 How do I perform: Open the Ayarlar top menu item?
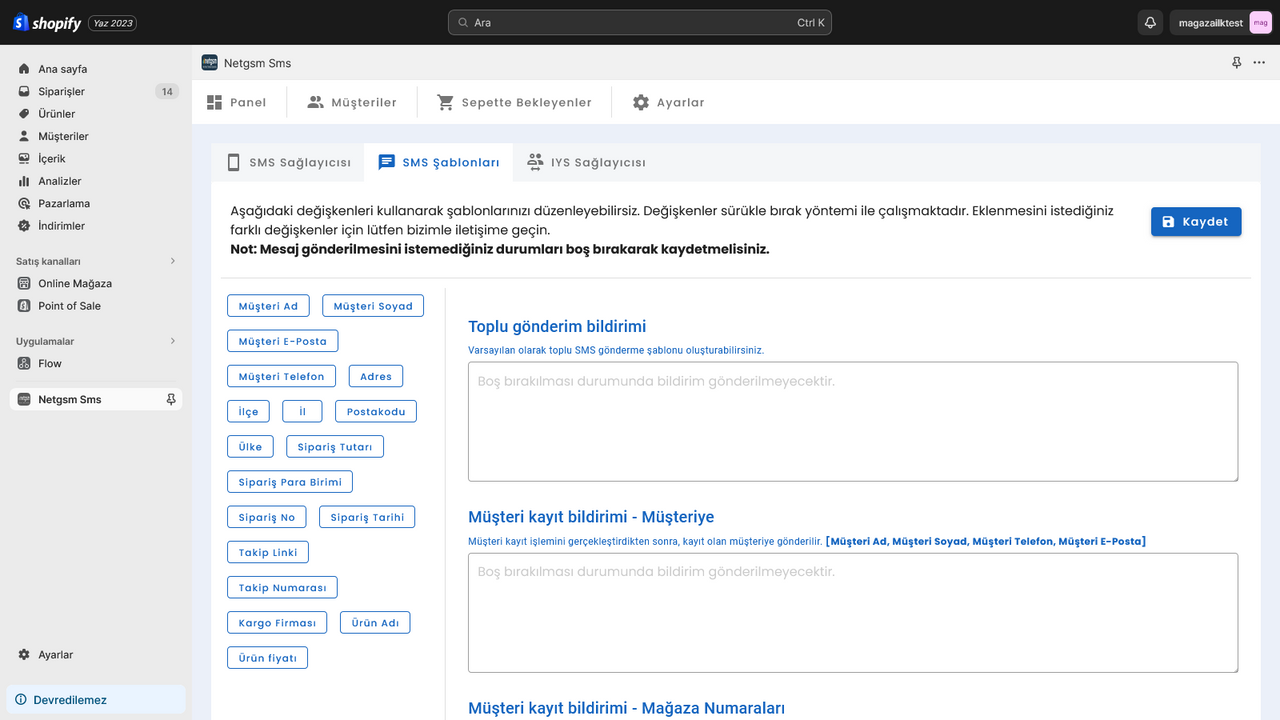coord(669,102)
